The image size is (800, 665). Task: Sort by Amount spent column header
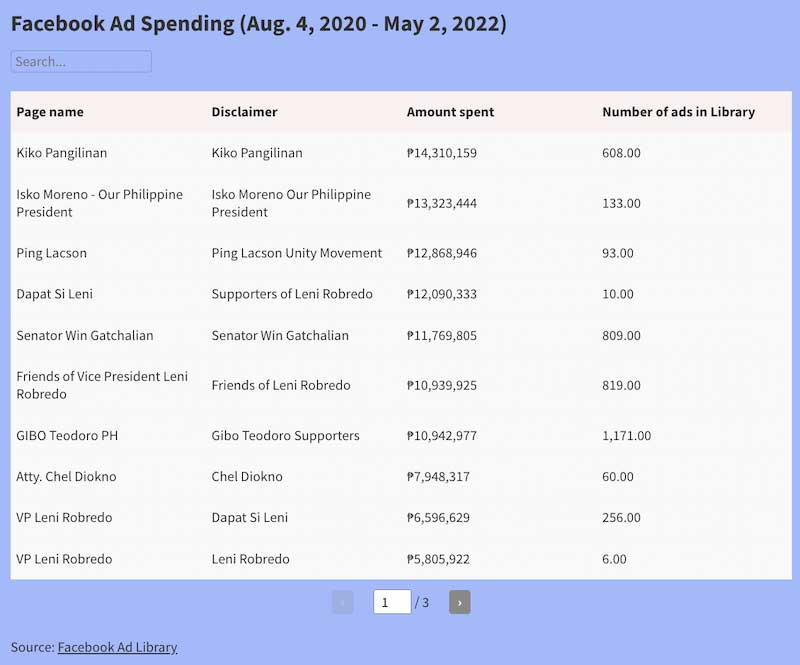point(450,112)
